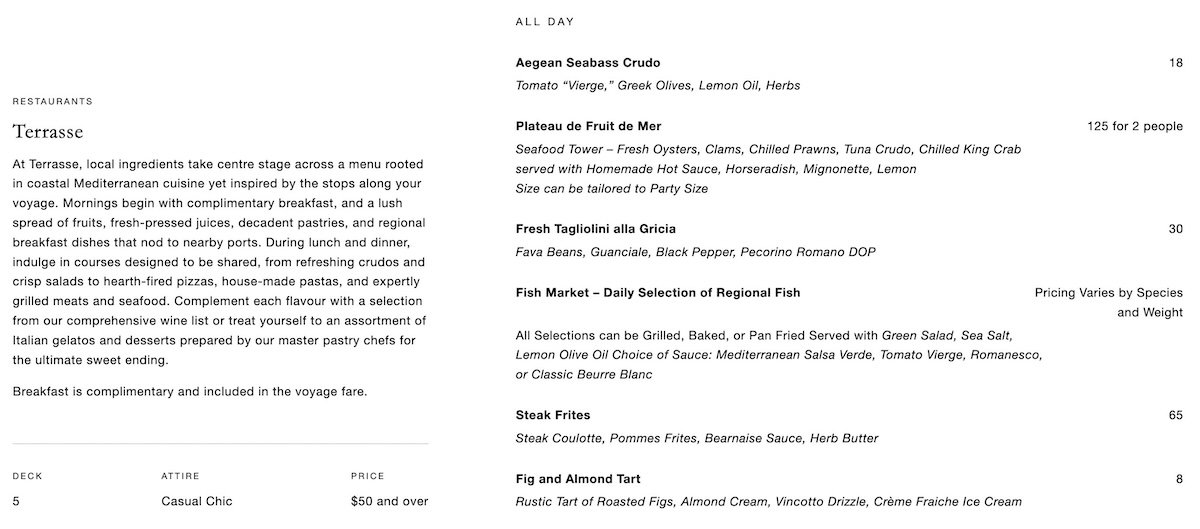
Task: Click the DECK label
Action: coord(28,477)
